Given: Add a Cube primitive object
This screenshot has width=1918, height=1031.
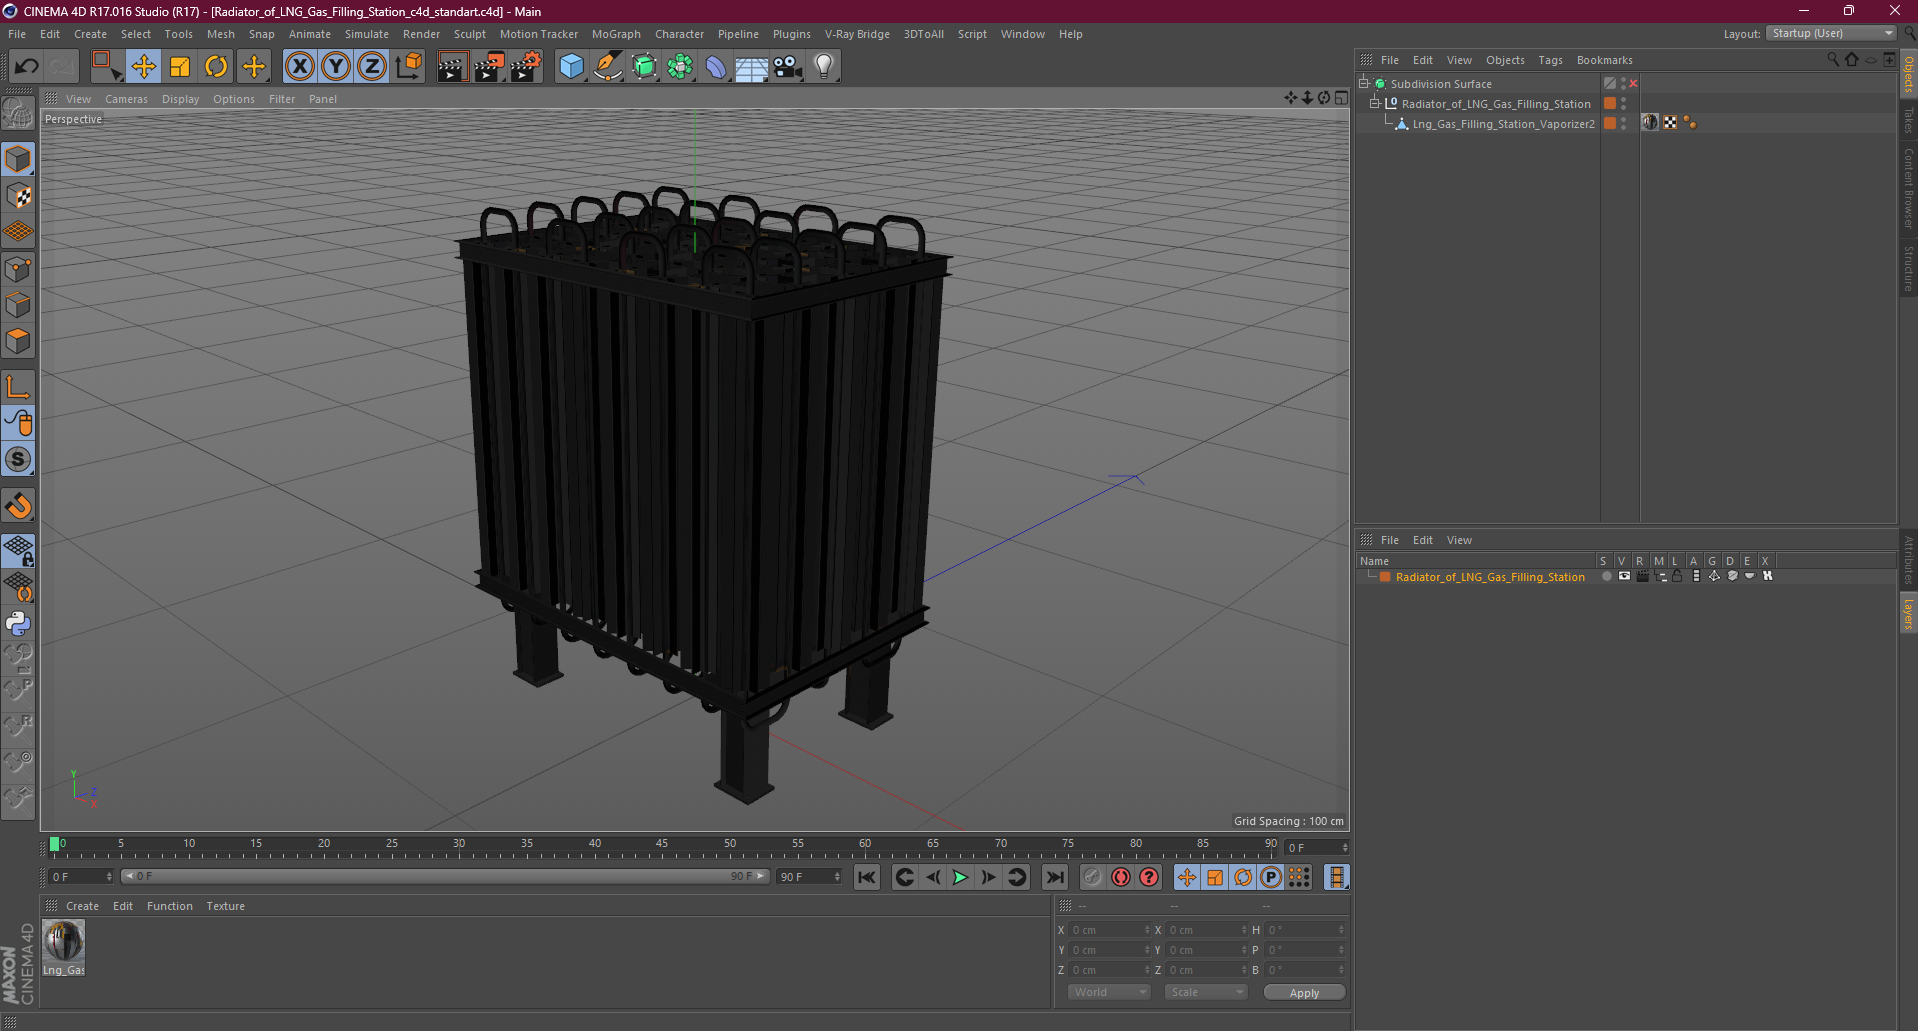Looking at the screenshot, I should [571, 67].
